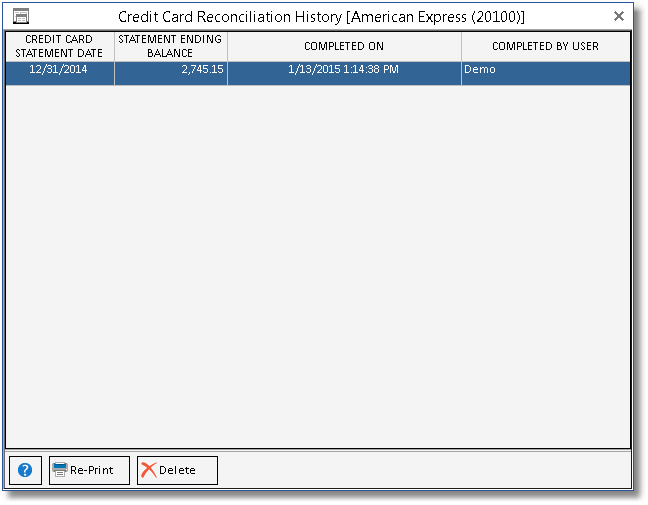The image size is (648, 505).
Task: Close the Reconciliation History window
Action: tap(618, 16)
